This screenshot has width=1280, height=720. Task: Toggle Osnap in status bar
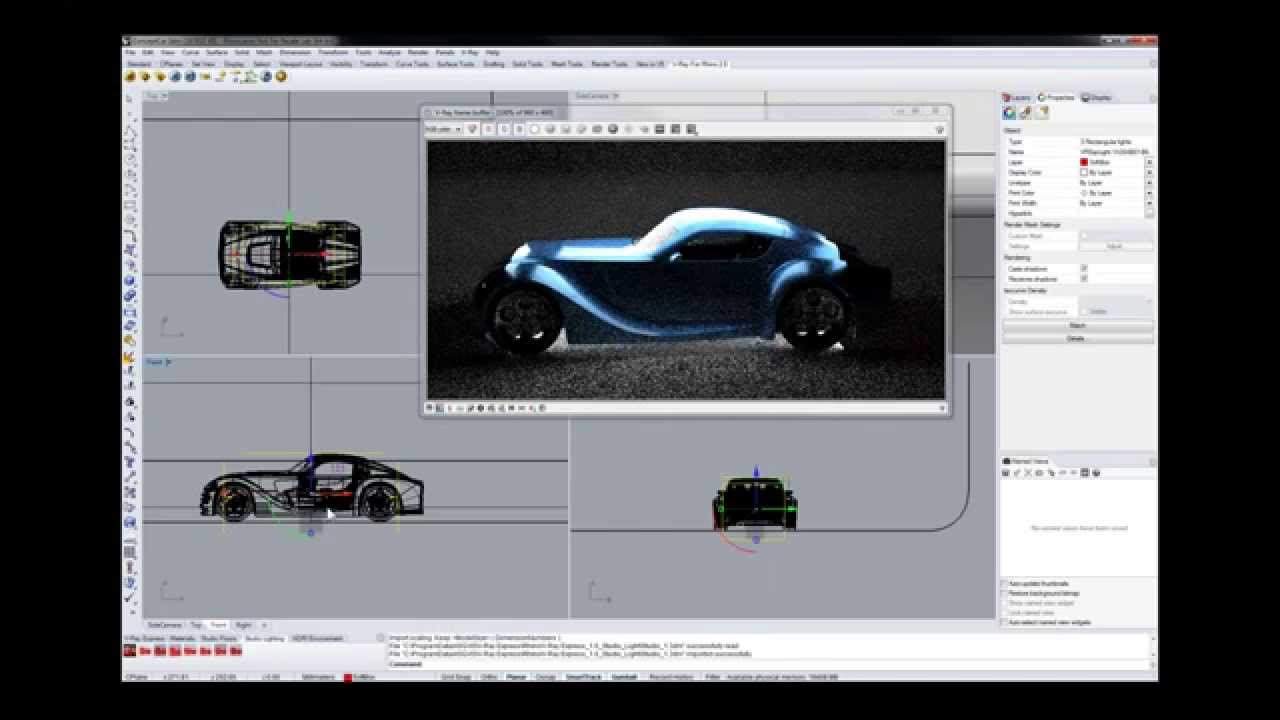545,677
